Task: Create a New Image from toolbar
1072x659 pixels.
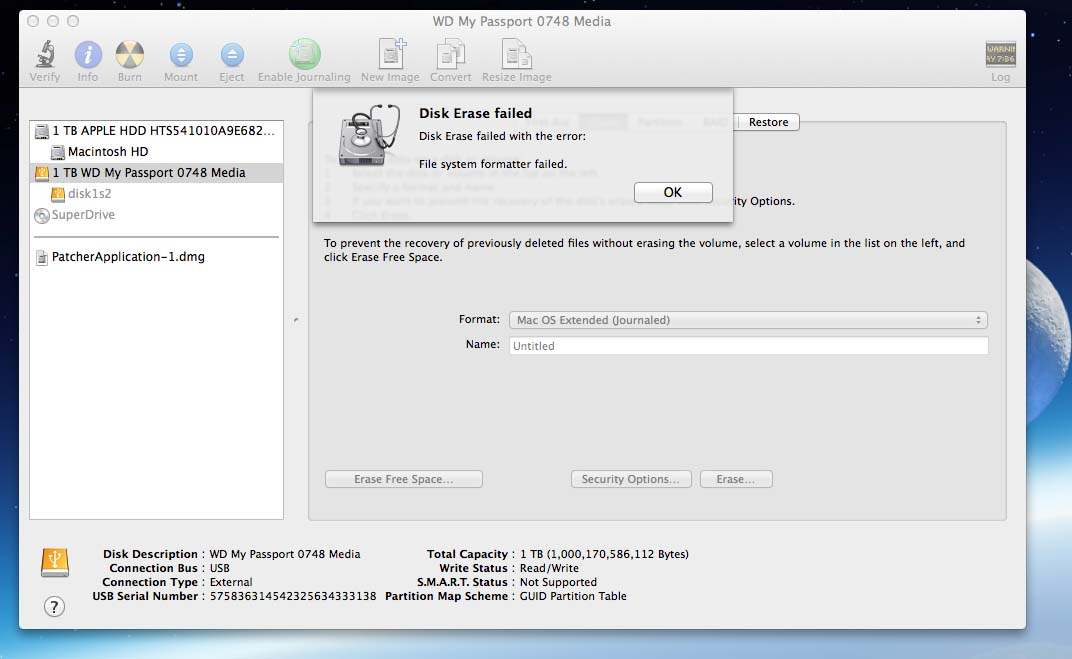Action: tap(392, 54)
